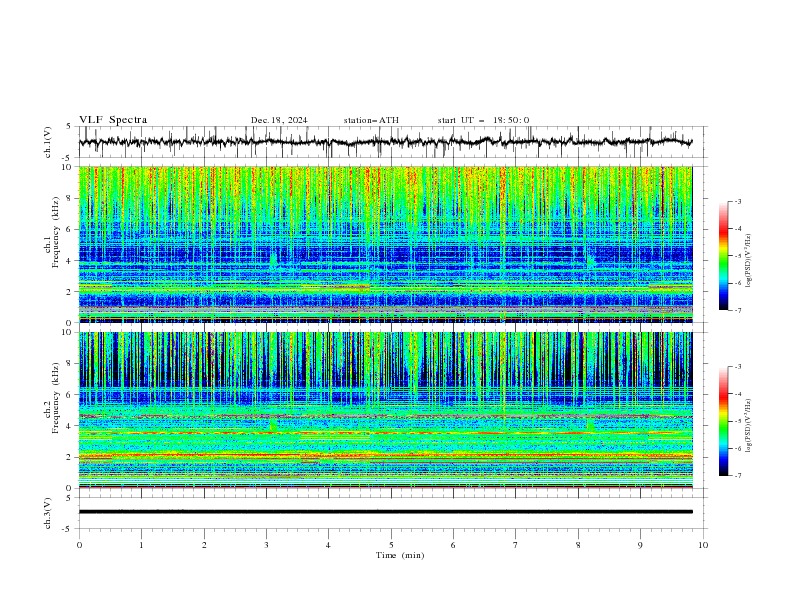Click the "-7" tick on lower colorbar

737,475
